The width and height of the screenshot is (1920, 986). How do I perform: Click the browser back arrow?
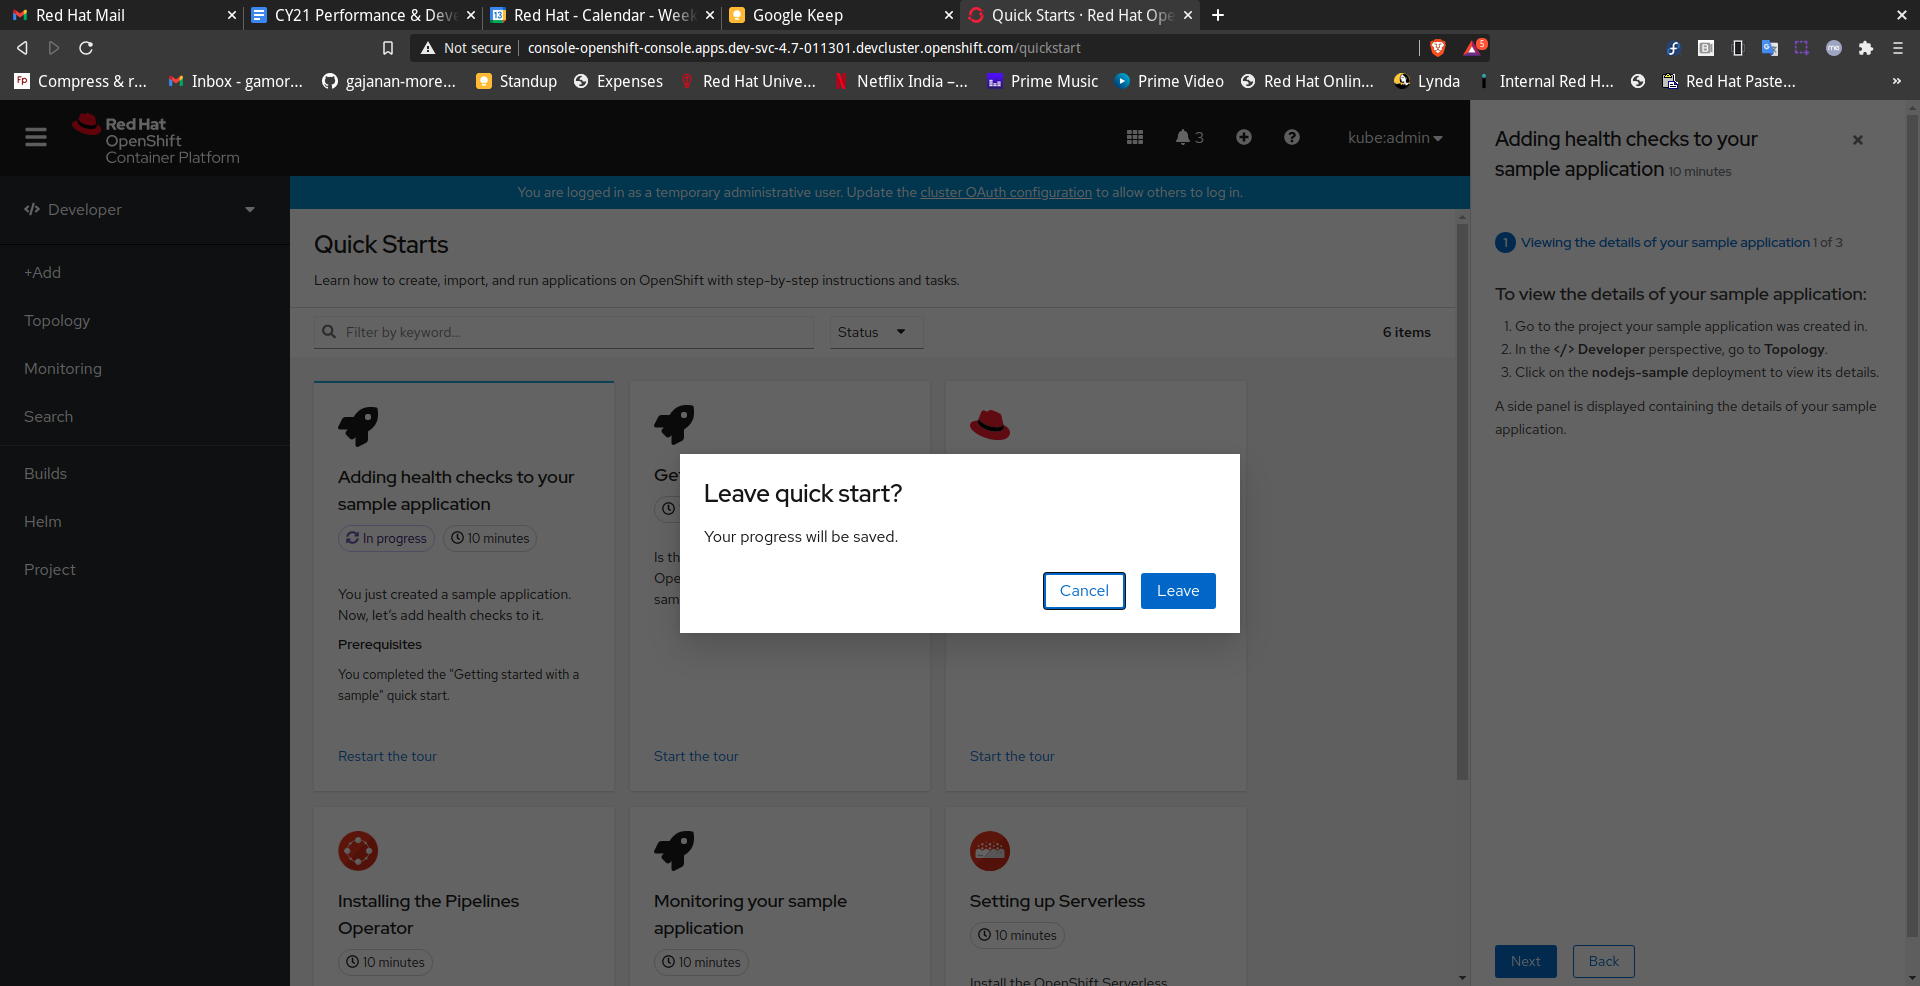pos(22,48)
